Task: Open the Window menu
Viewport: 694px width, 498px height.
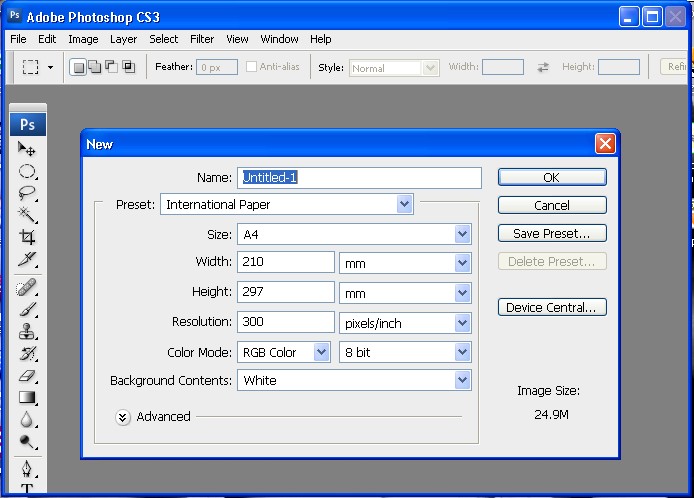Action: (x=279, y=39)
